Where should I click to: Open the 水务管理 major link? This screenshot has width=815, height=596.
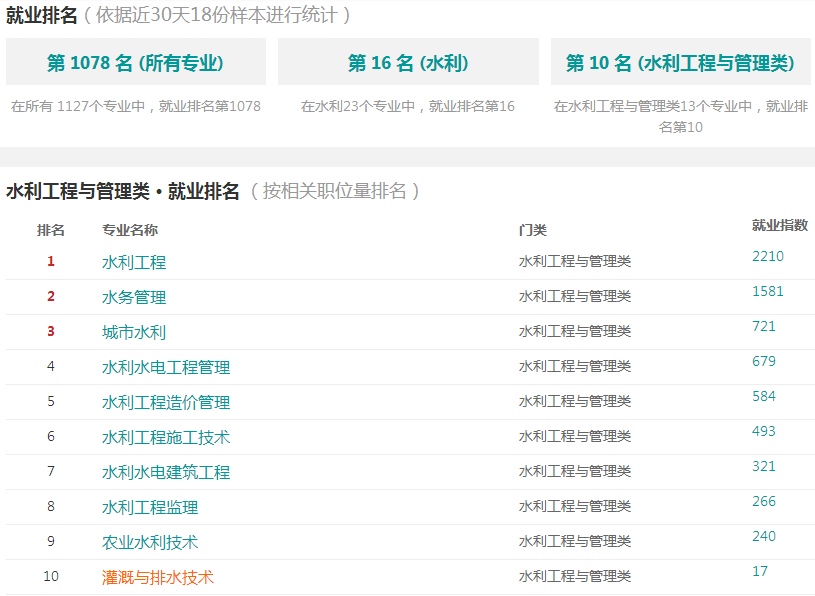coord(134,297)
